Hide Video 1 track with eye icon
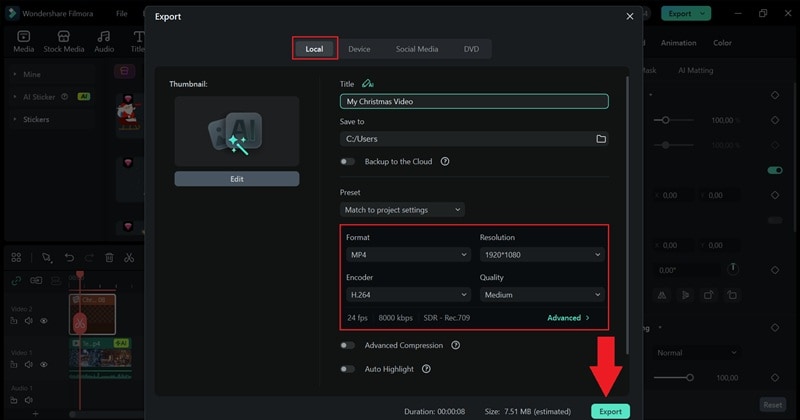This screenshot has height=420, width=800. point(44,364)
